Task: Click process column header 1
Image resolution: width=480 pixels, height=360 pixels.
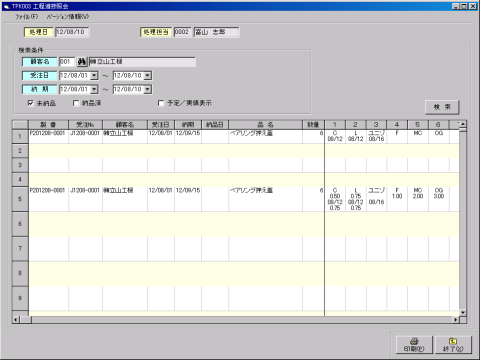Action: tap(335, 125)
